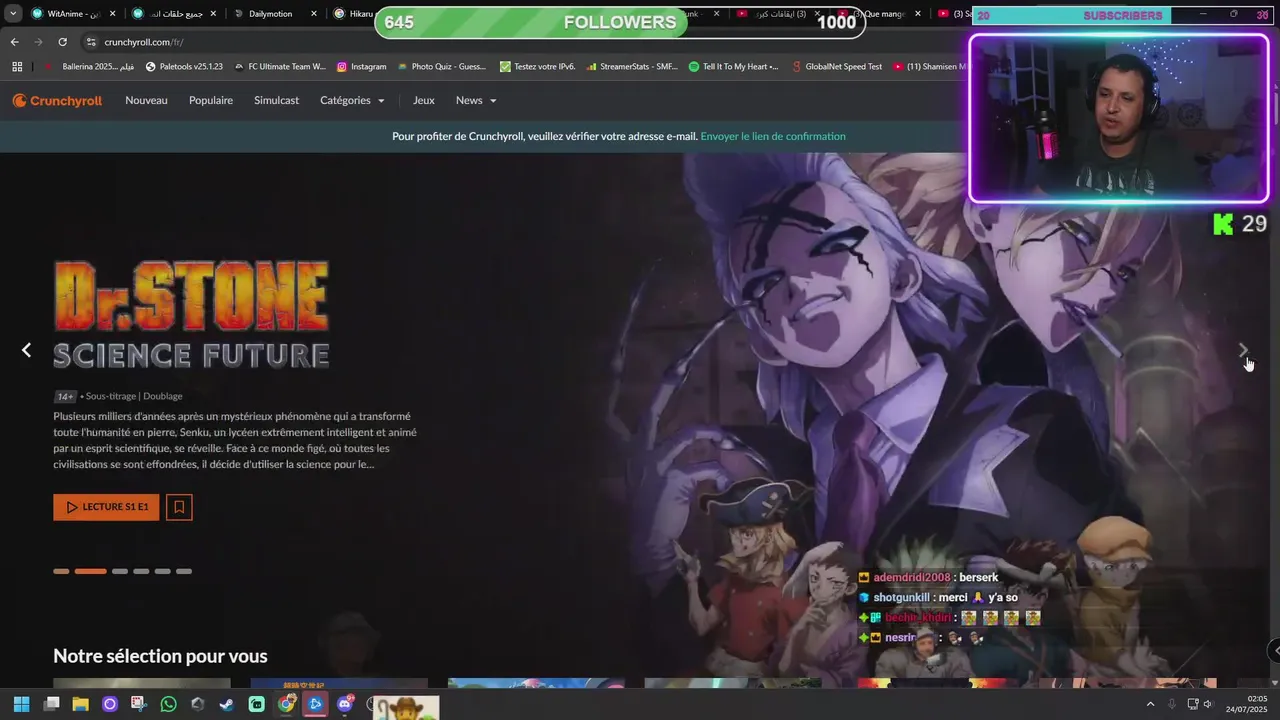
Task: Select the fifth carousel indicator dot
Action: point(162,571)
